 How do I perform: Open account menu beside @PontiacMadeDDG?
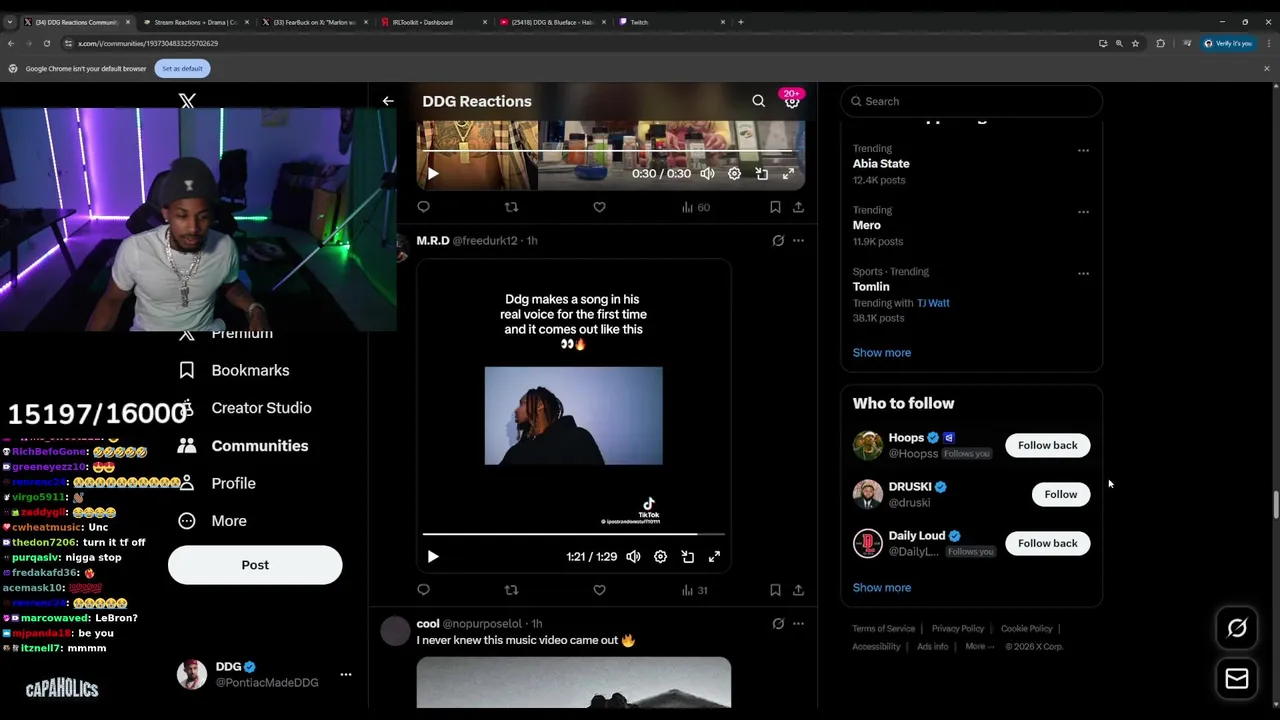coord(345,674)
